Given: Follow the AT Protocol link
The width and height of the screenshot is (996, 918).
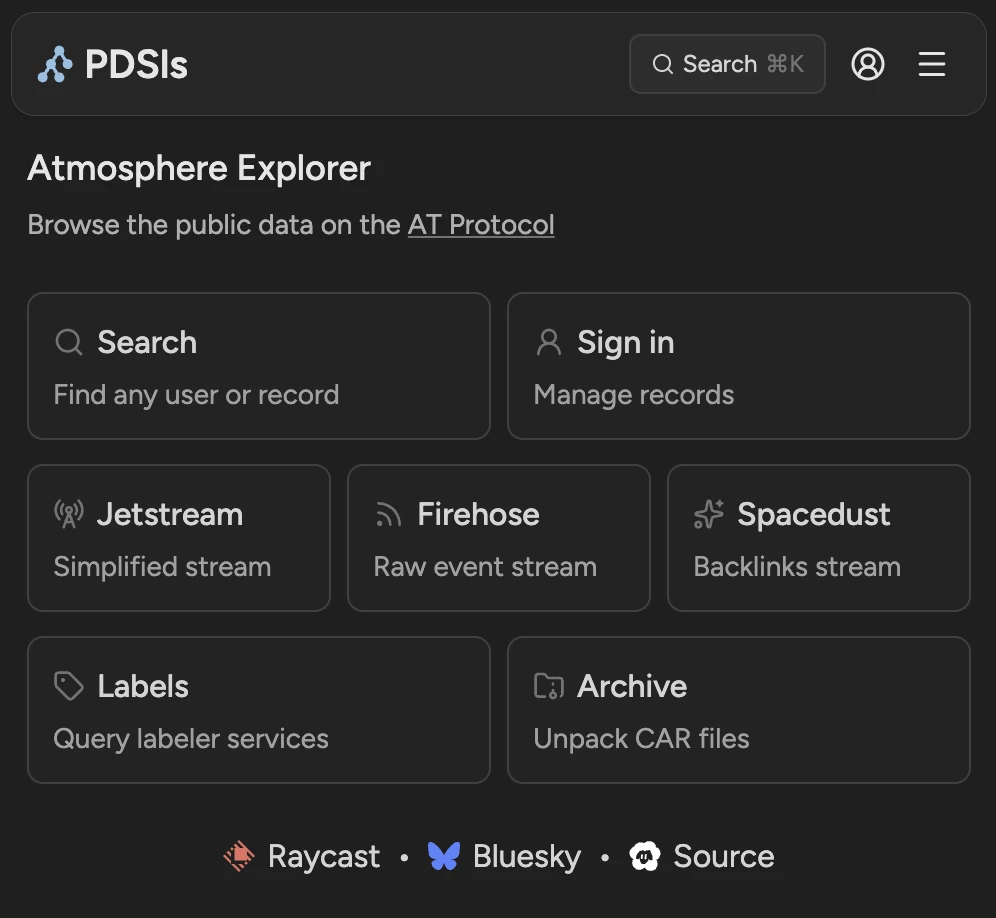Looking at the screenshot, I should (481, 225).
